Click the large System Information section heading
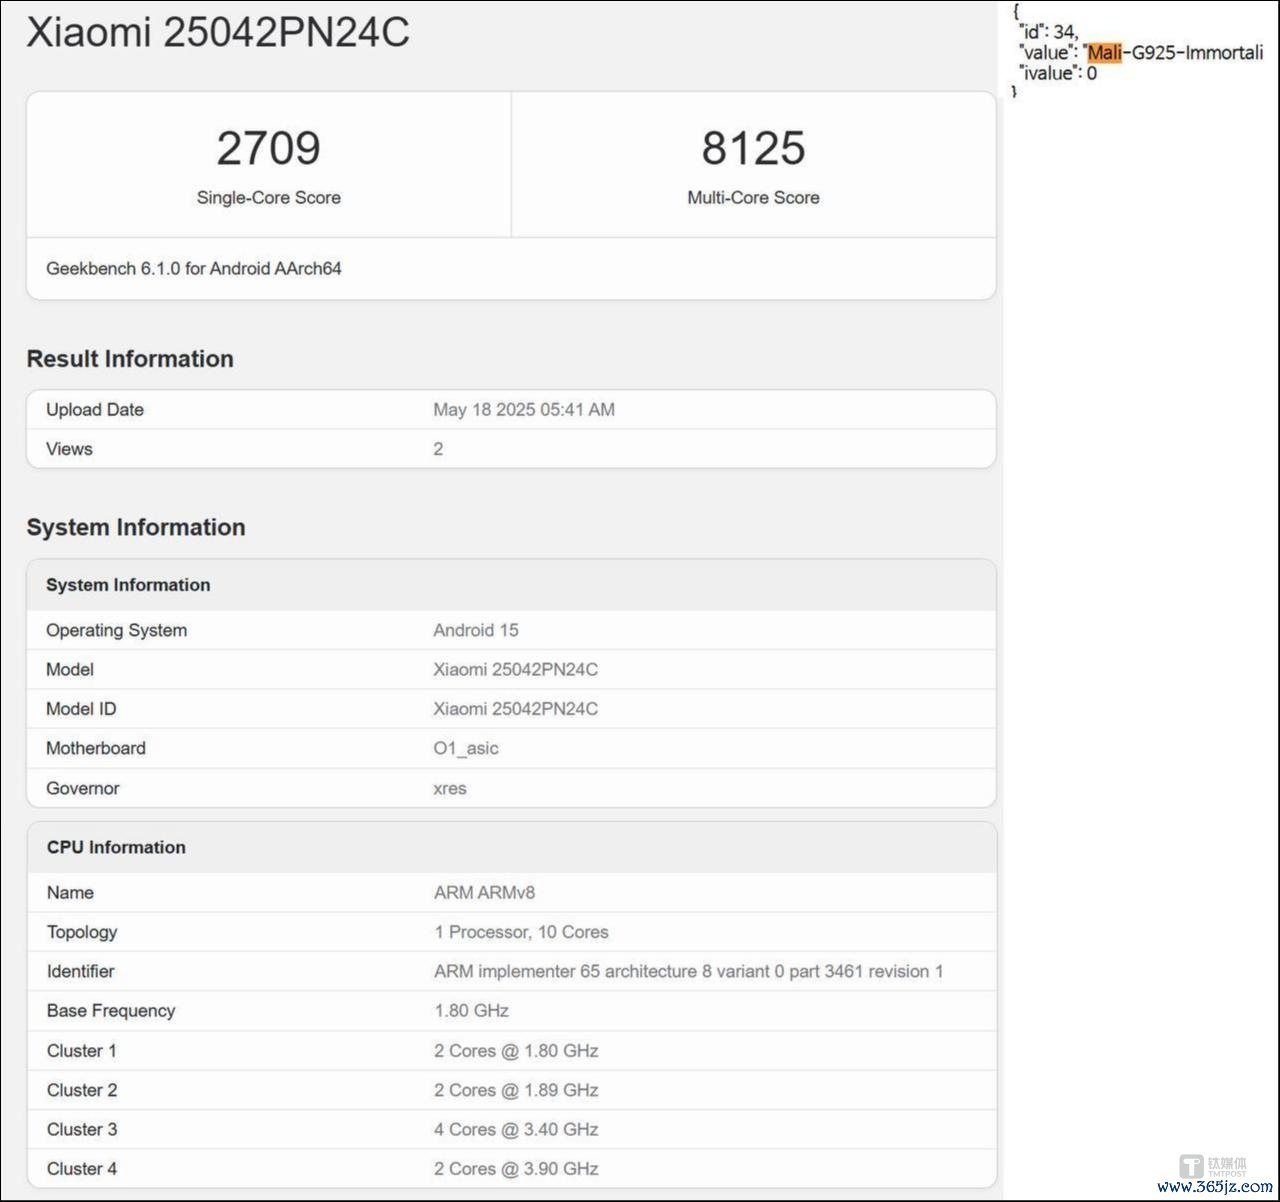Screen dimensions: 1280x1202 [136, 528]
